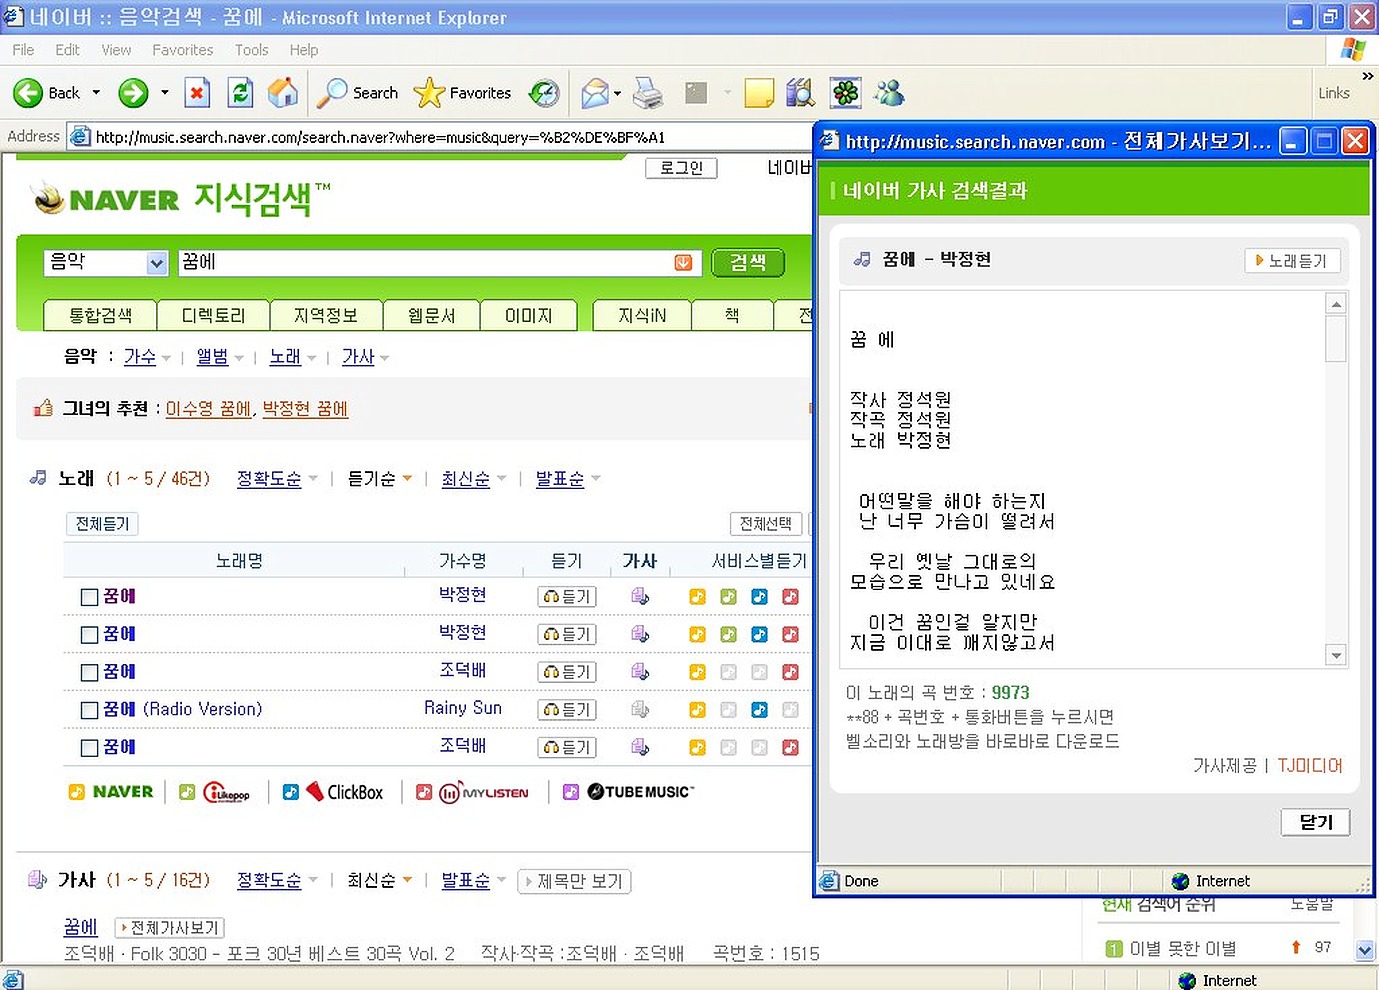The height and width of the screenshot is (990, 1379).
Task: Expand the 노래 filter dropdown arrow
Action: (x=312, y=358)
